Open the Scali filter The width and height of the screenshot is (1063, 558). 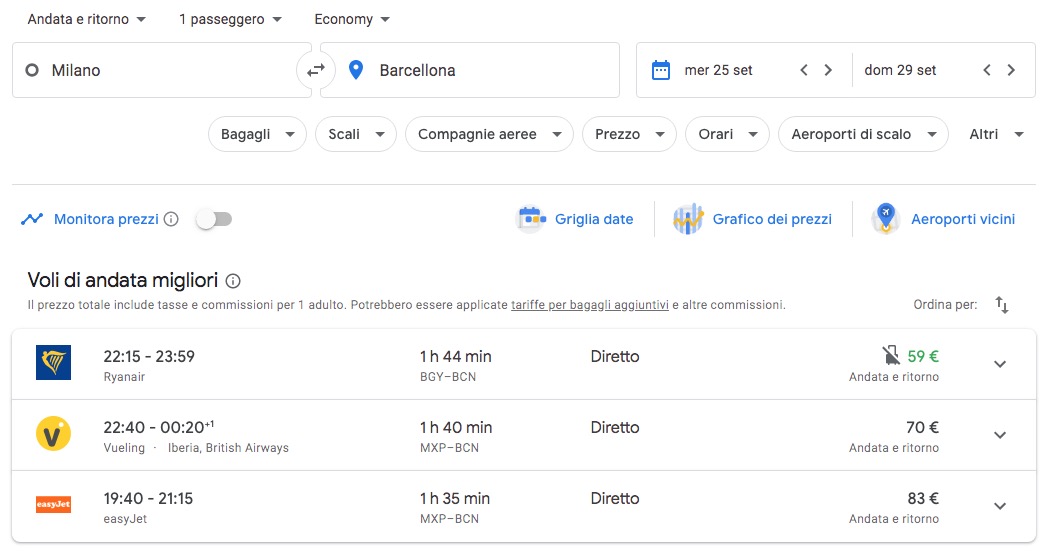355,134
